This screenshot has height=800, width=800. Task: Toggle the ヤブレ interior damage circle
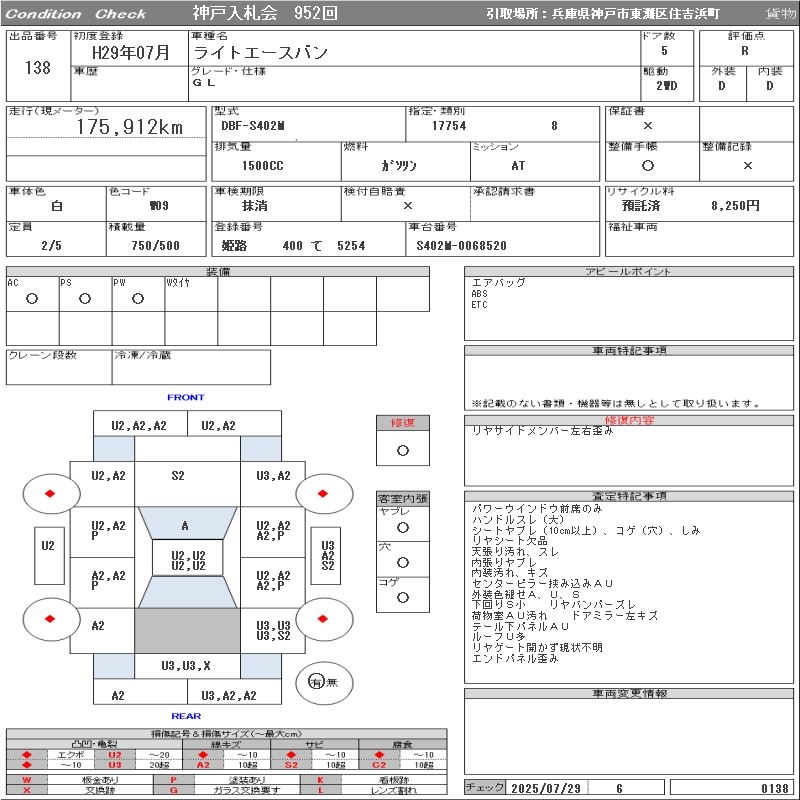pyautogui.click(x=403, y=527)
